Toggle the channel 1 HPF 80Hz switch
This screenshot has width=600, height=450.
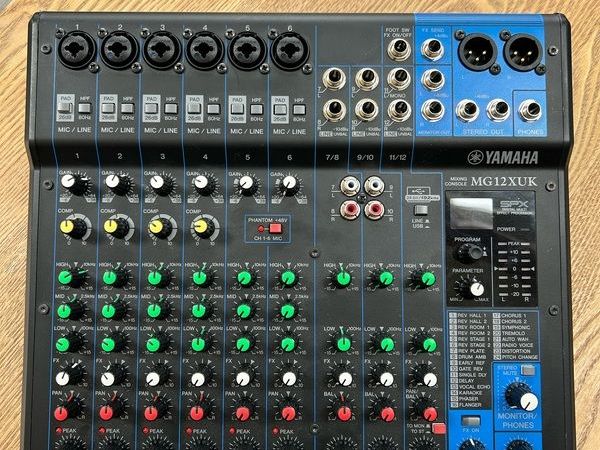(85, 108)
